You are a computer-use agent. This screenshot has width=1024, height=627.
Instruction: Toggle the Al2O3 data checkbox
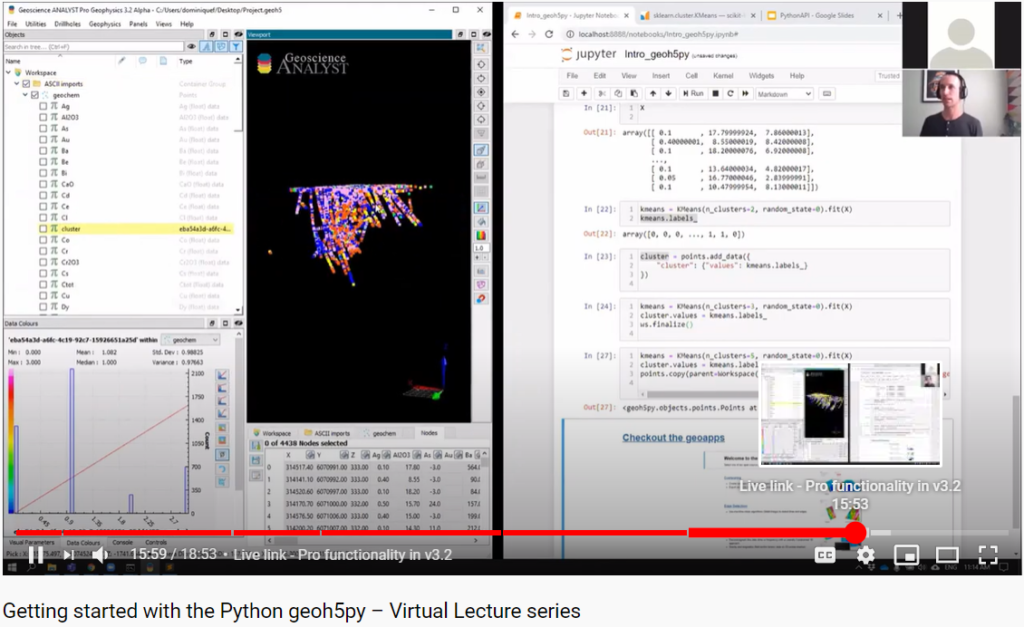point(42,117)
